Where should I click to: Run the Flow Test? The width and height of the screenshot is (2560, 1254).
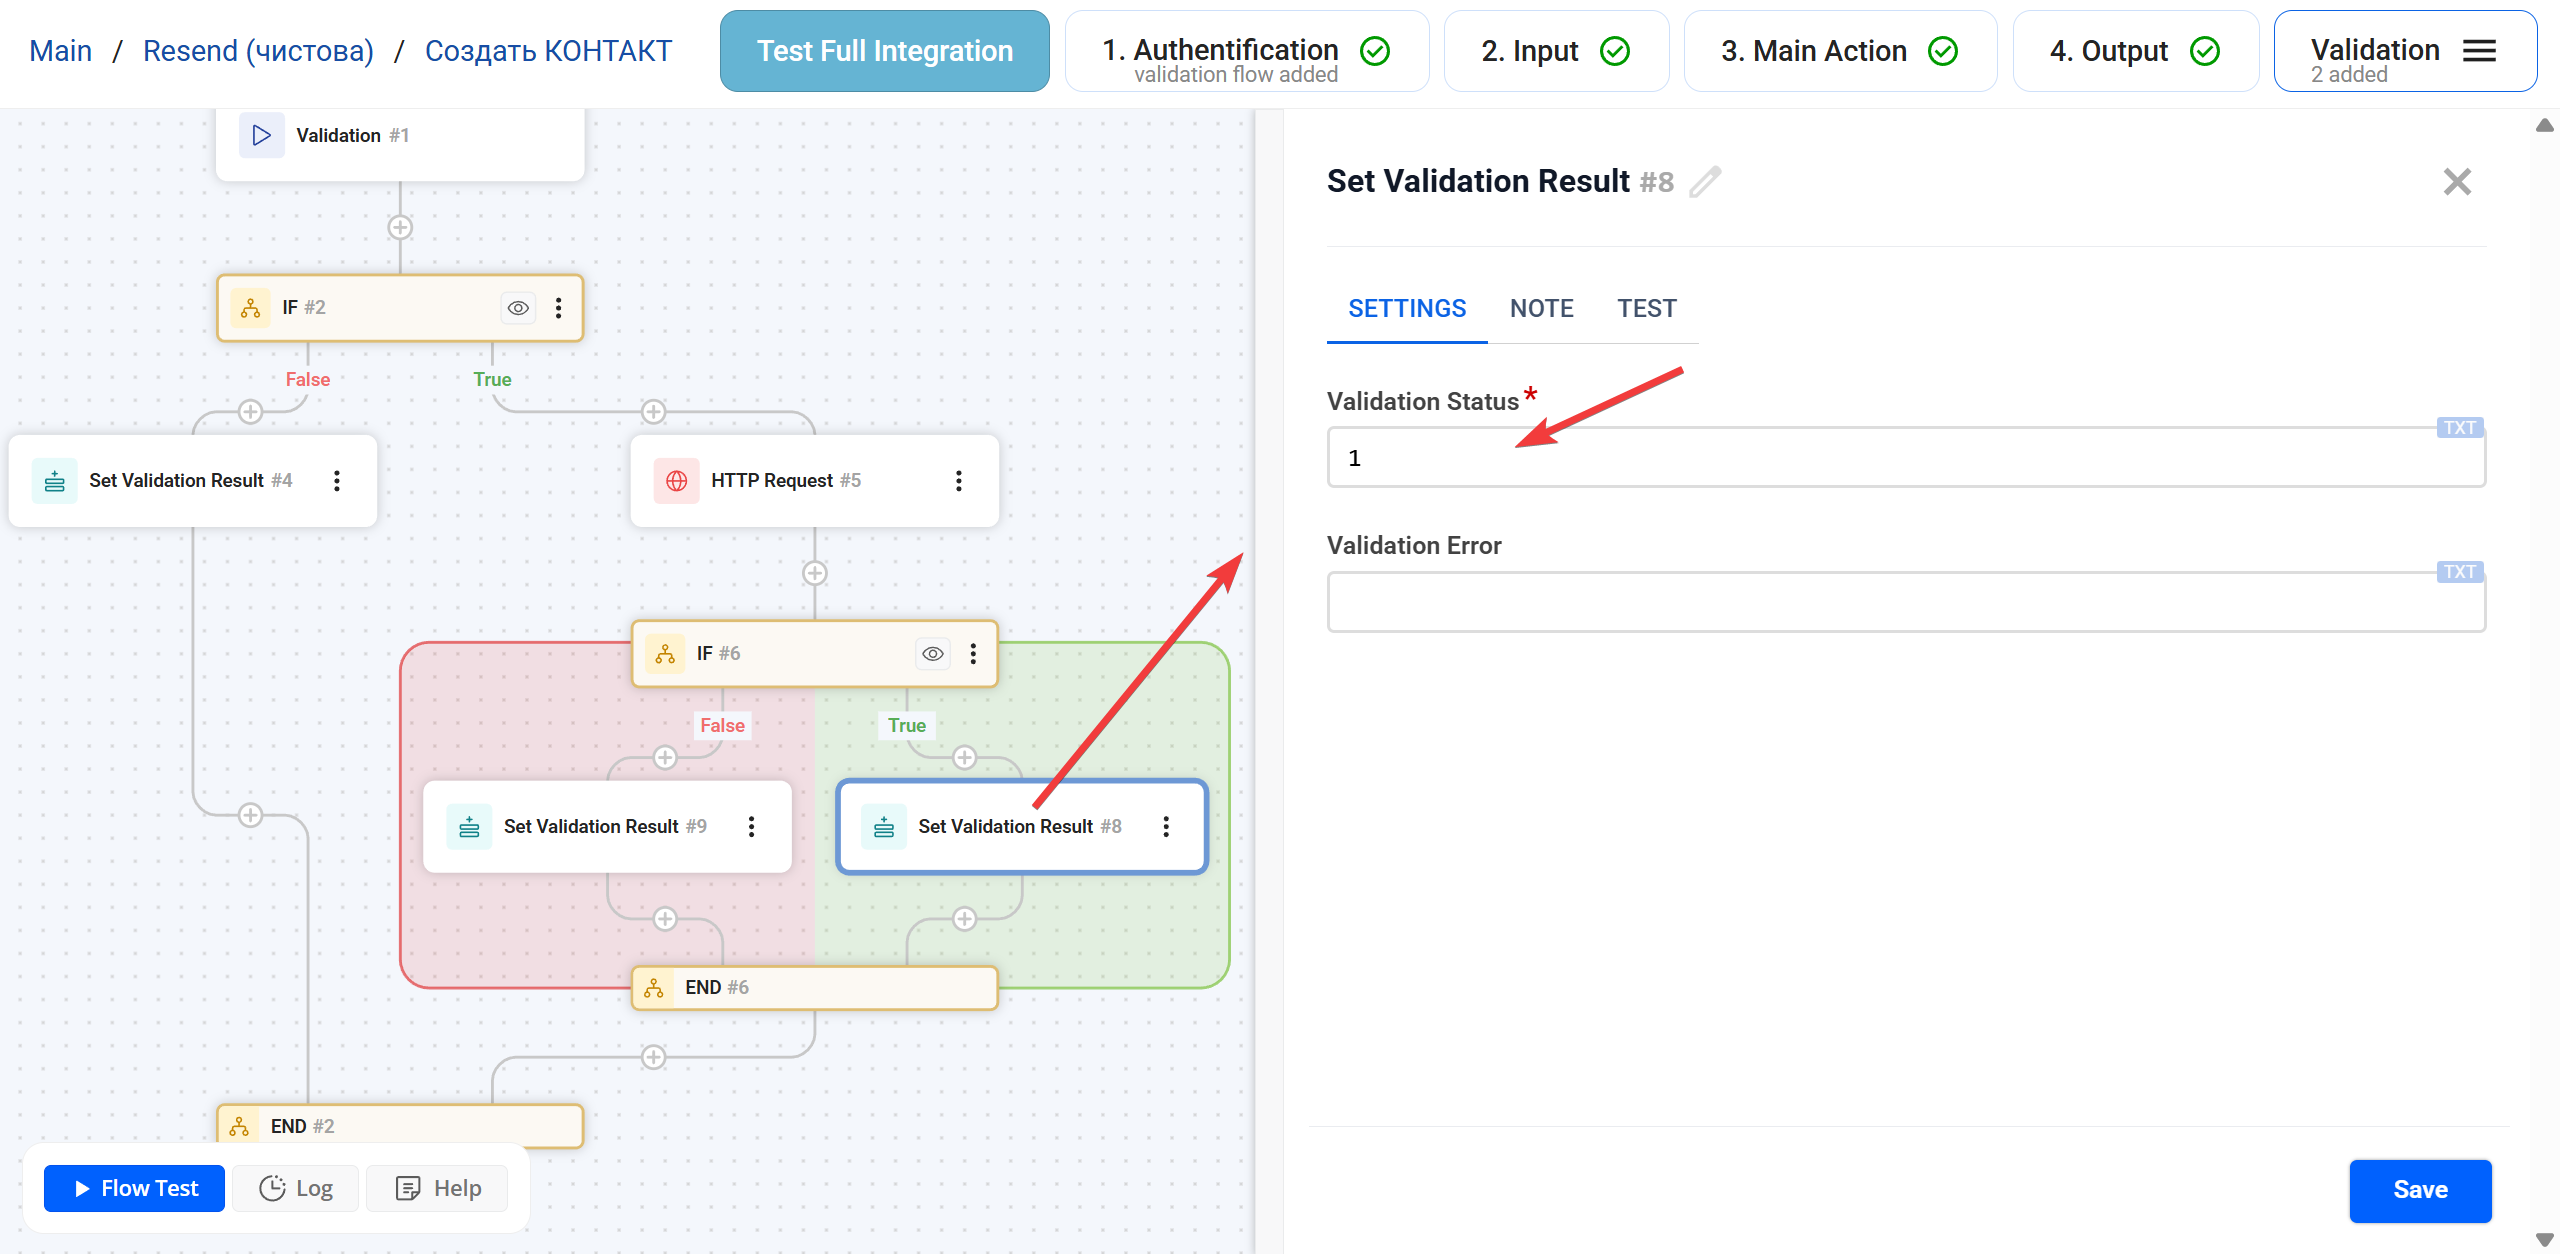click(133, 1188)
